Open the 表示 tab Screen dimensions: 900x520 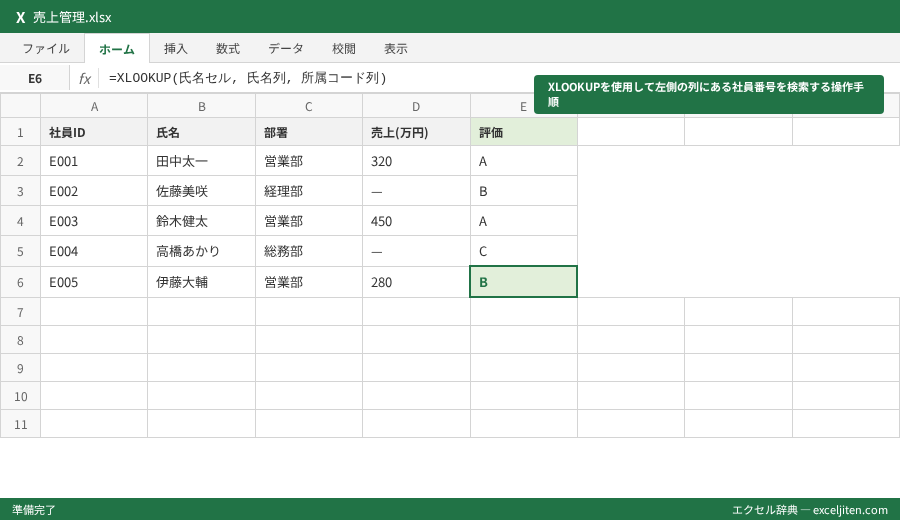coord(396,49)
